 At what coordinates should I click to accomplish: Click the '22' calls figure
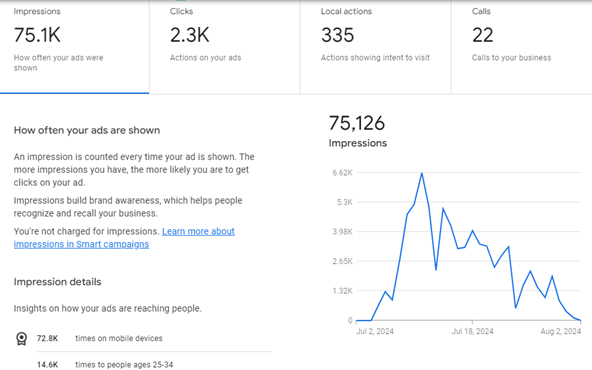pos(483,35)
